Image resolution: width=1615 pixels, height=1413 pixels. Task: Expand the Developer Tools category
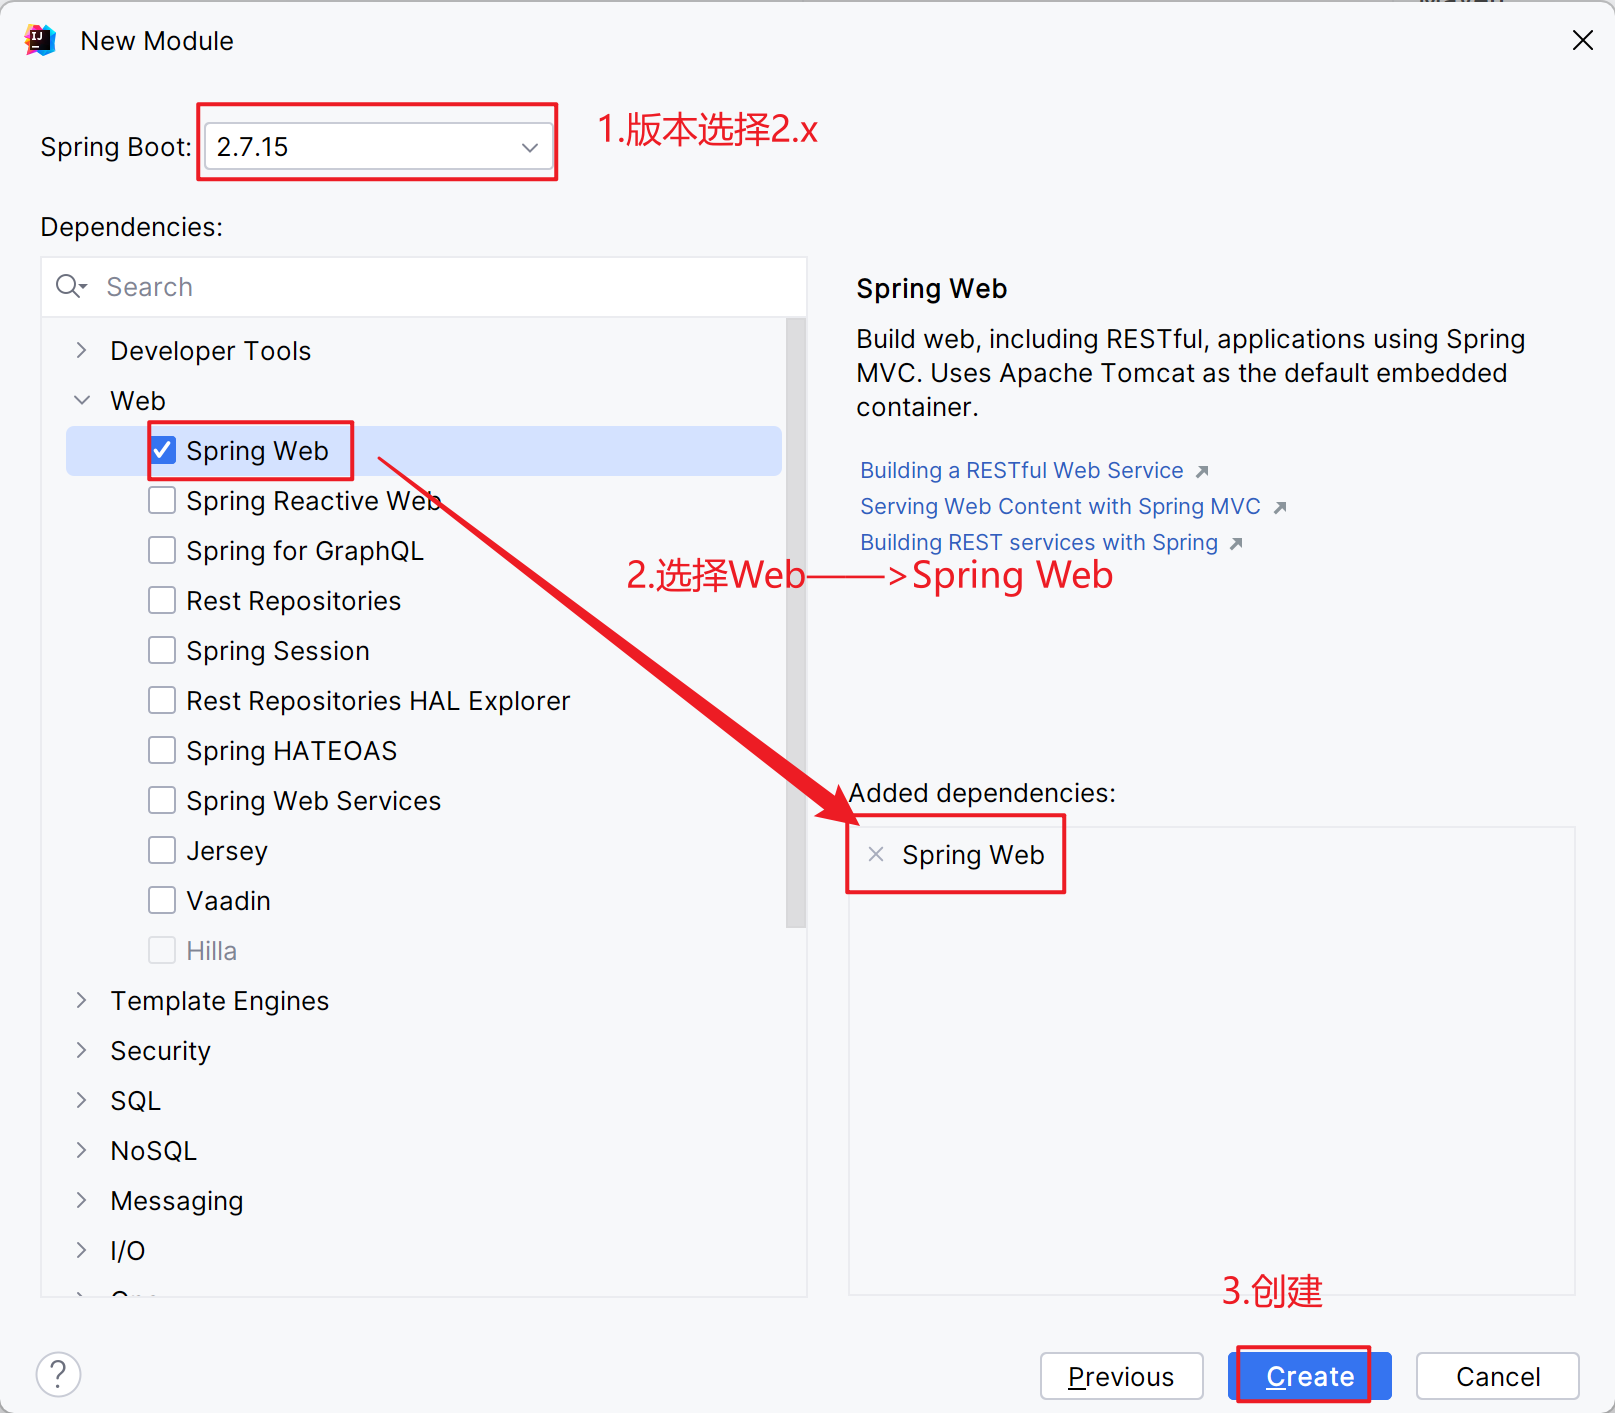click(82, 350)
